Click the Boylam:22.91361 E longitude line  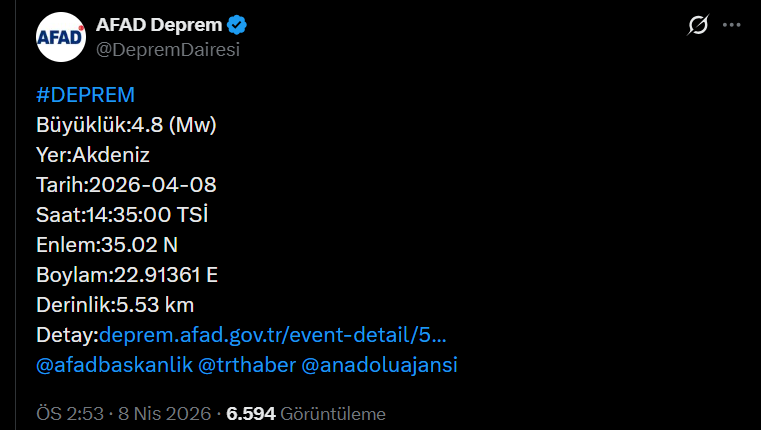click(127, 275)
